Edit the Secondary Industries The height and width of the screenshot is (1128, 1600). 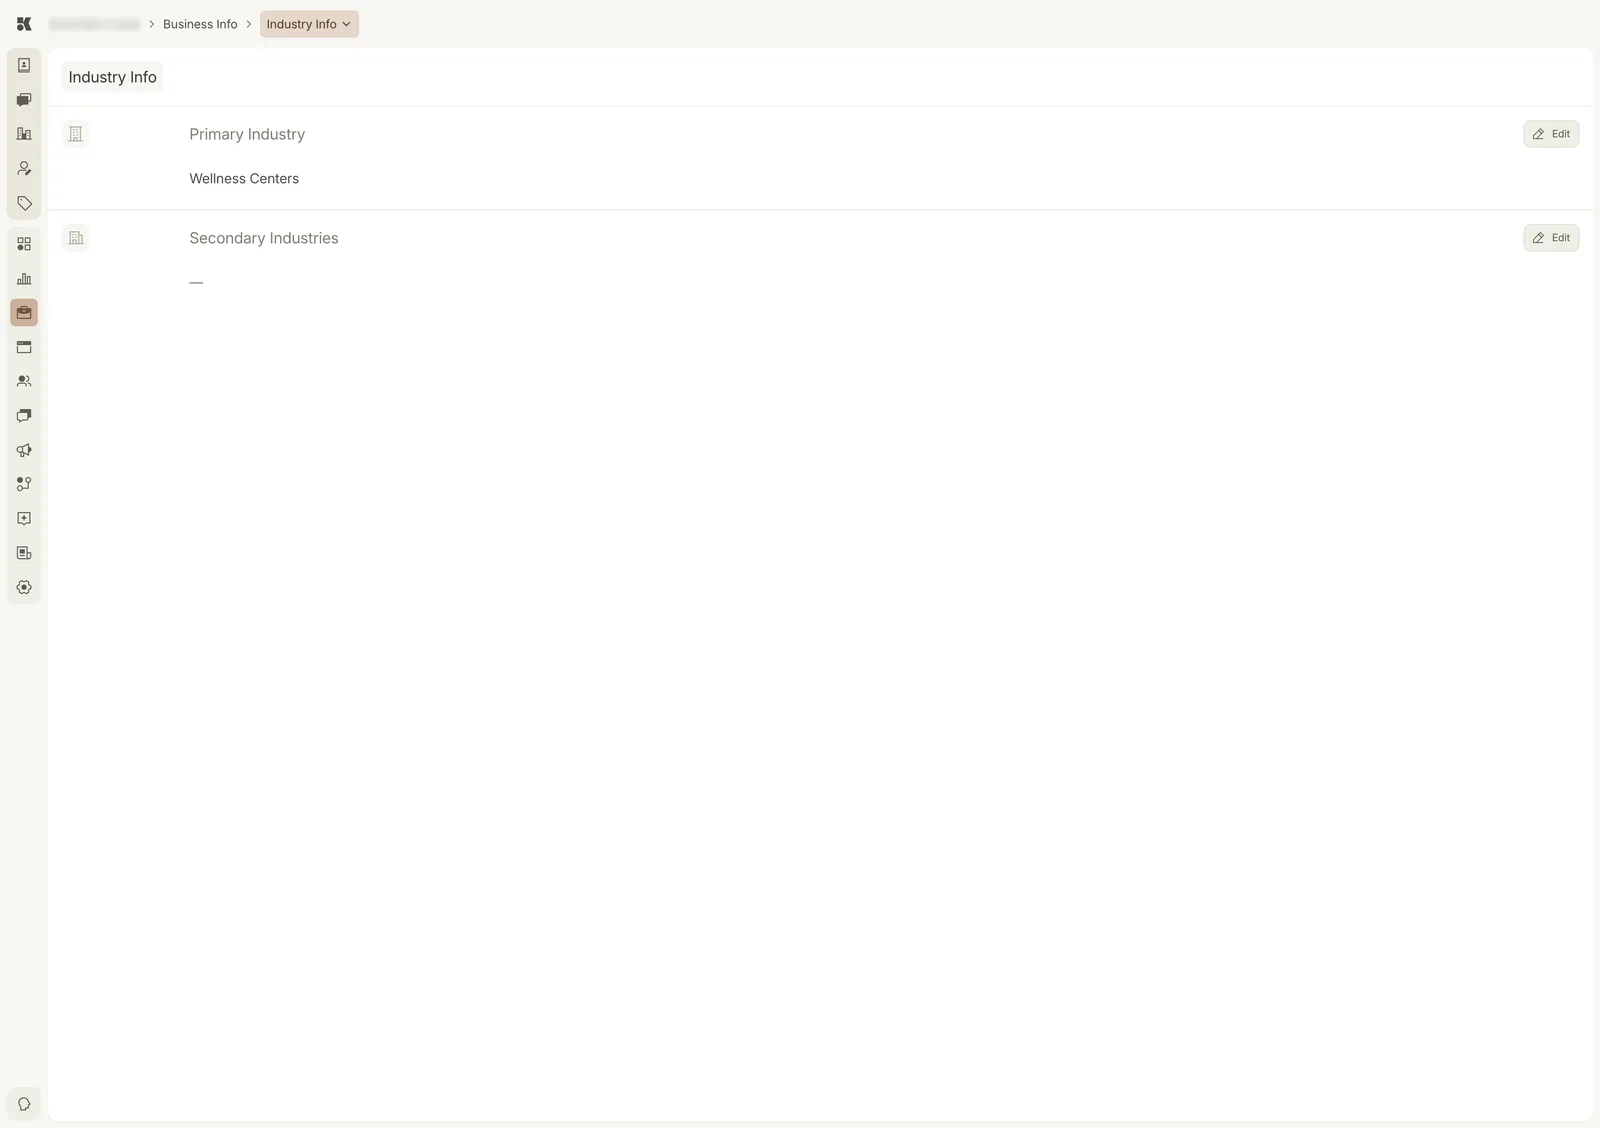click(1551, 238)
